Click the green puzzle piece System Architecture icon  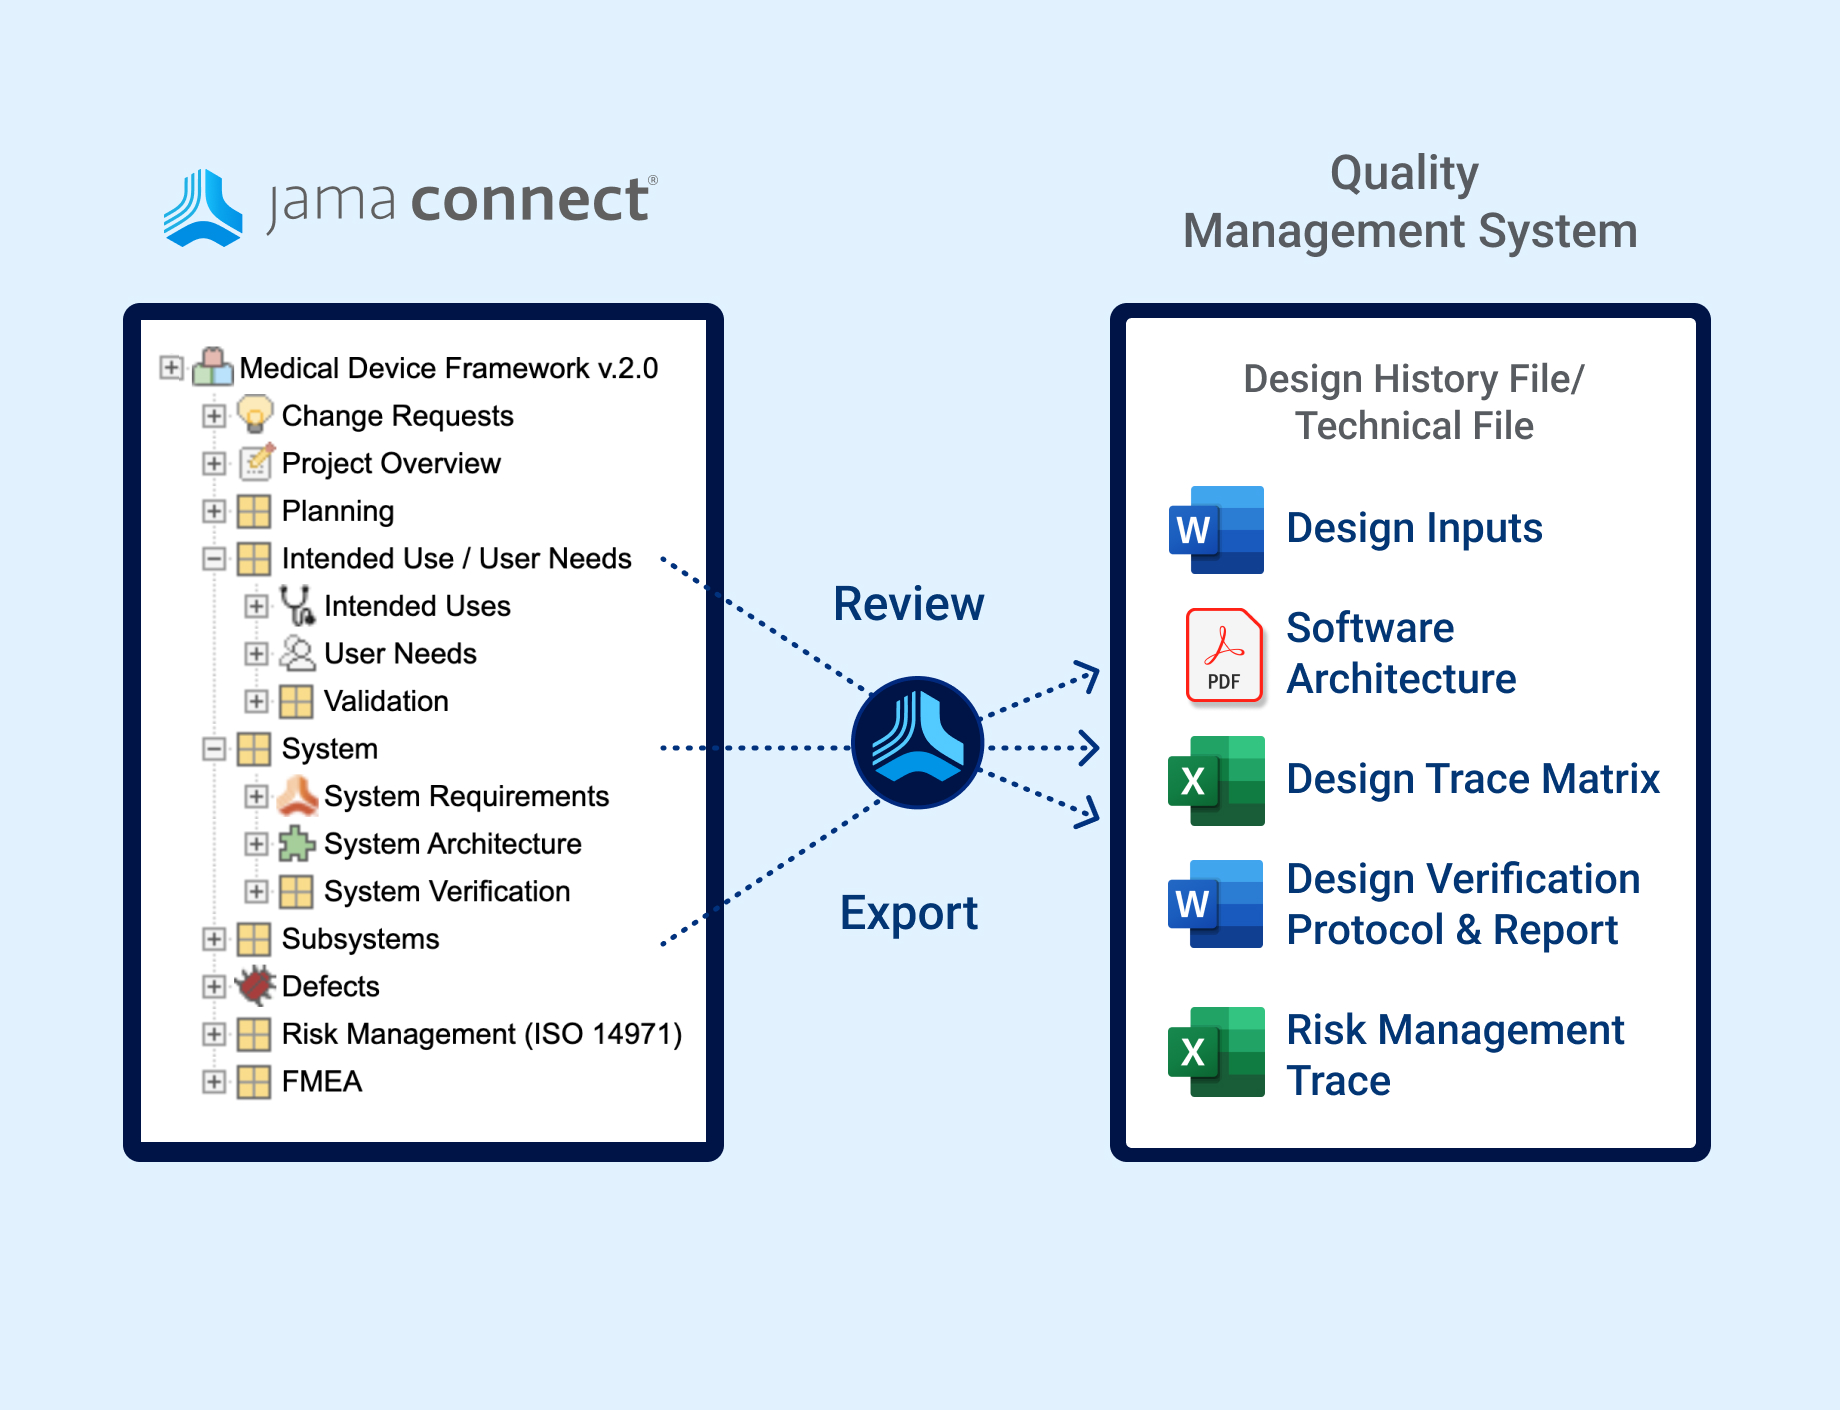click(x=297, y=844)
